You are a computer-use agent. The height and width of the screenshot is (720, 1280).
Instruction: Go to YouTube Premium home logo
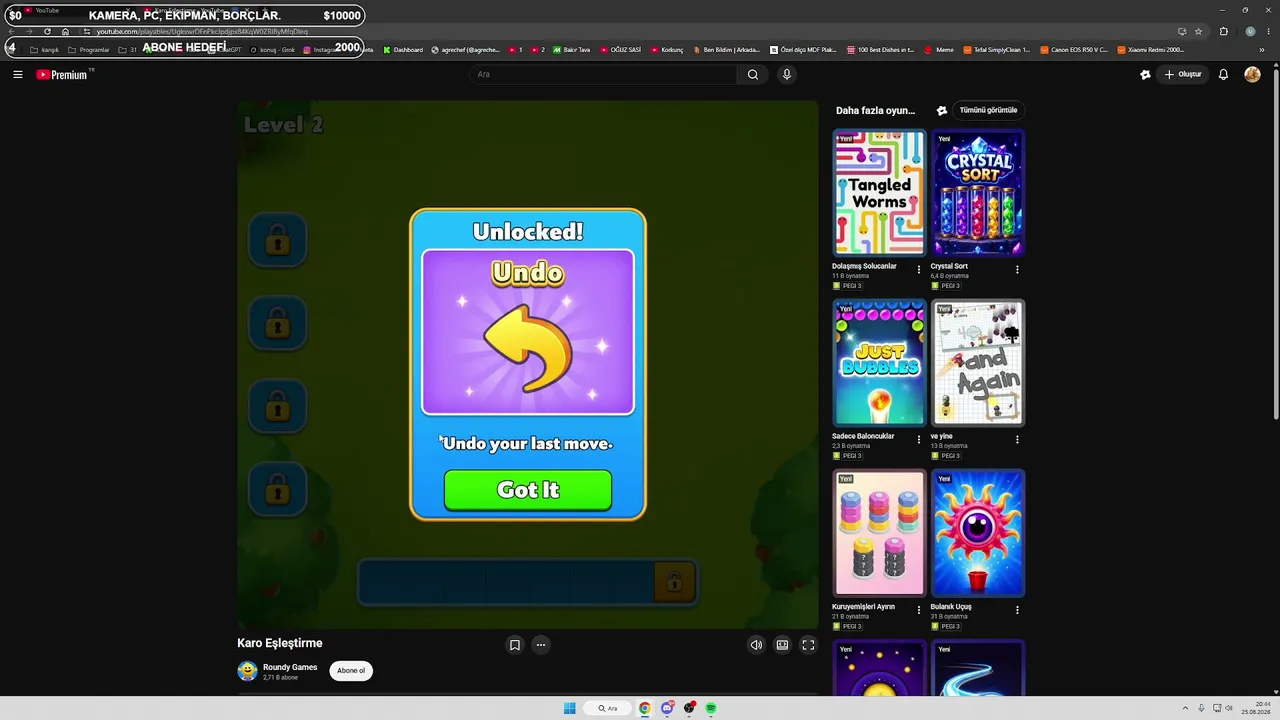(x=62, y=74)
